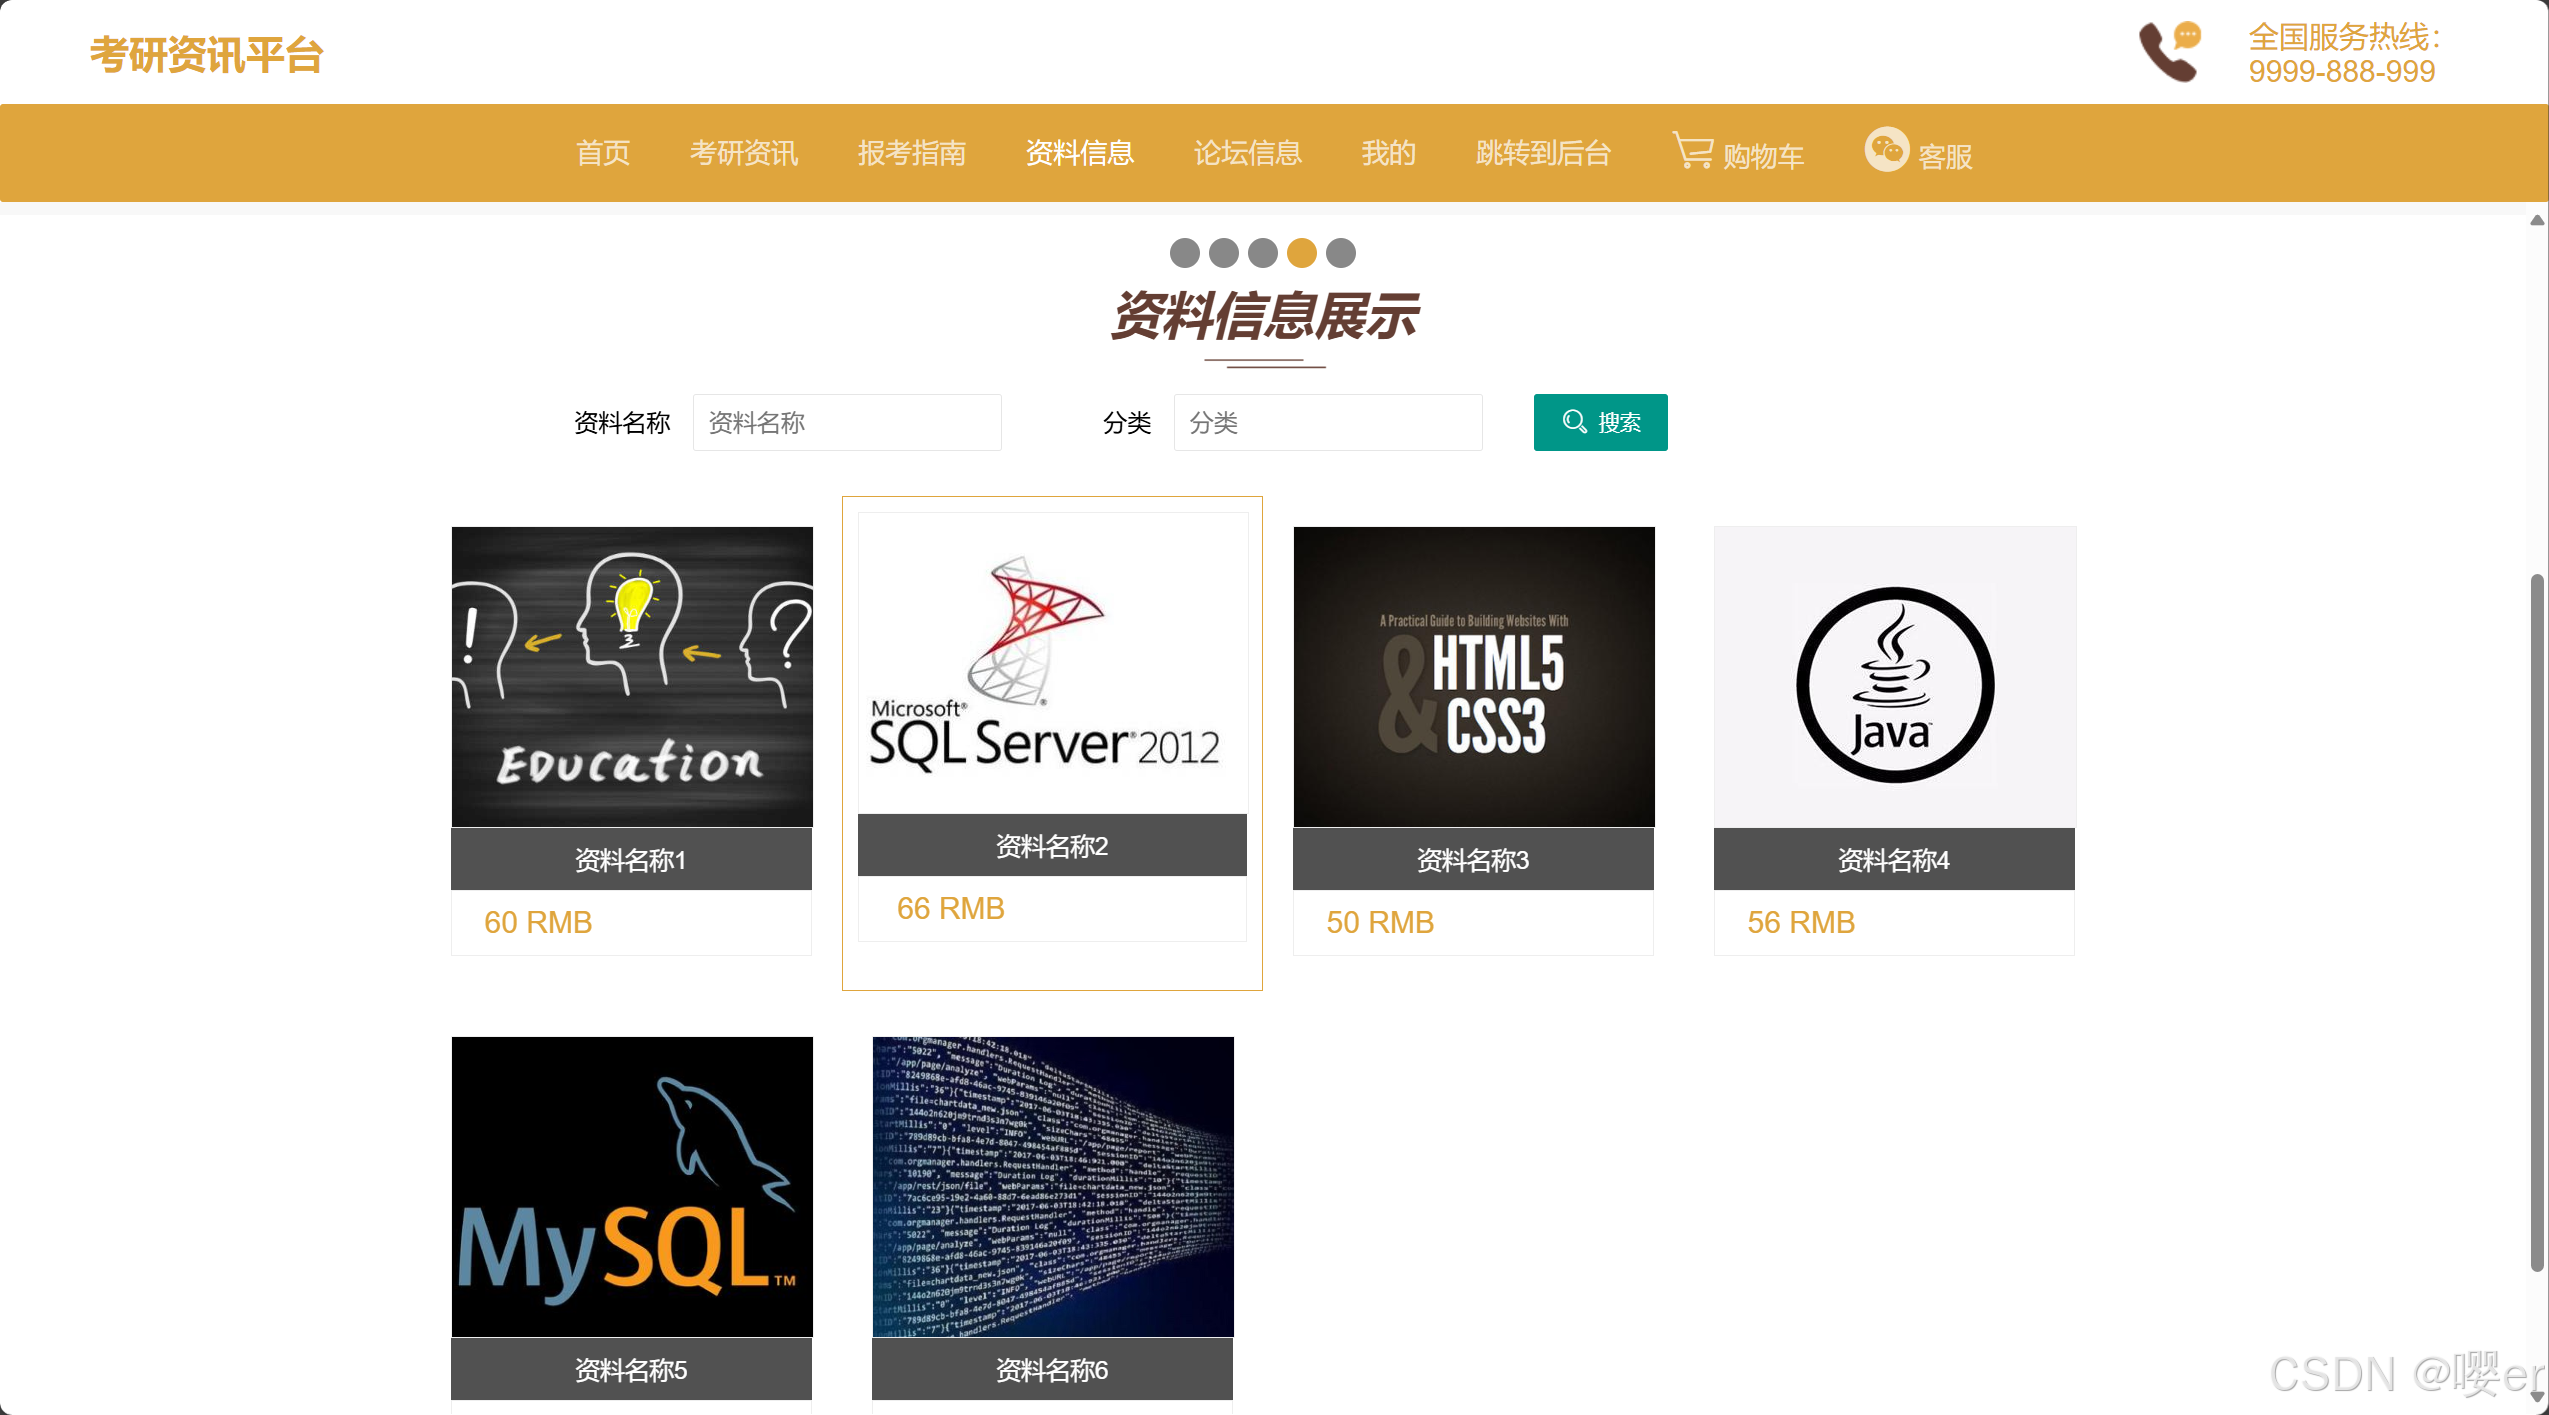Select the second carousel dot
The width and height of the screenshot is (2549, 1415).
pyautogui.click(x=1223, y=253)
